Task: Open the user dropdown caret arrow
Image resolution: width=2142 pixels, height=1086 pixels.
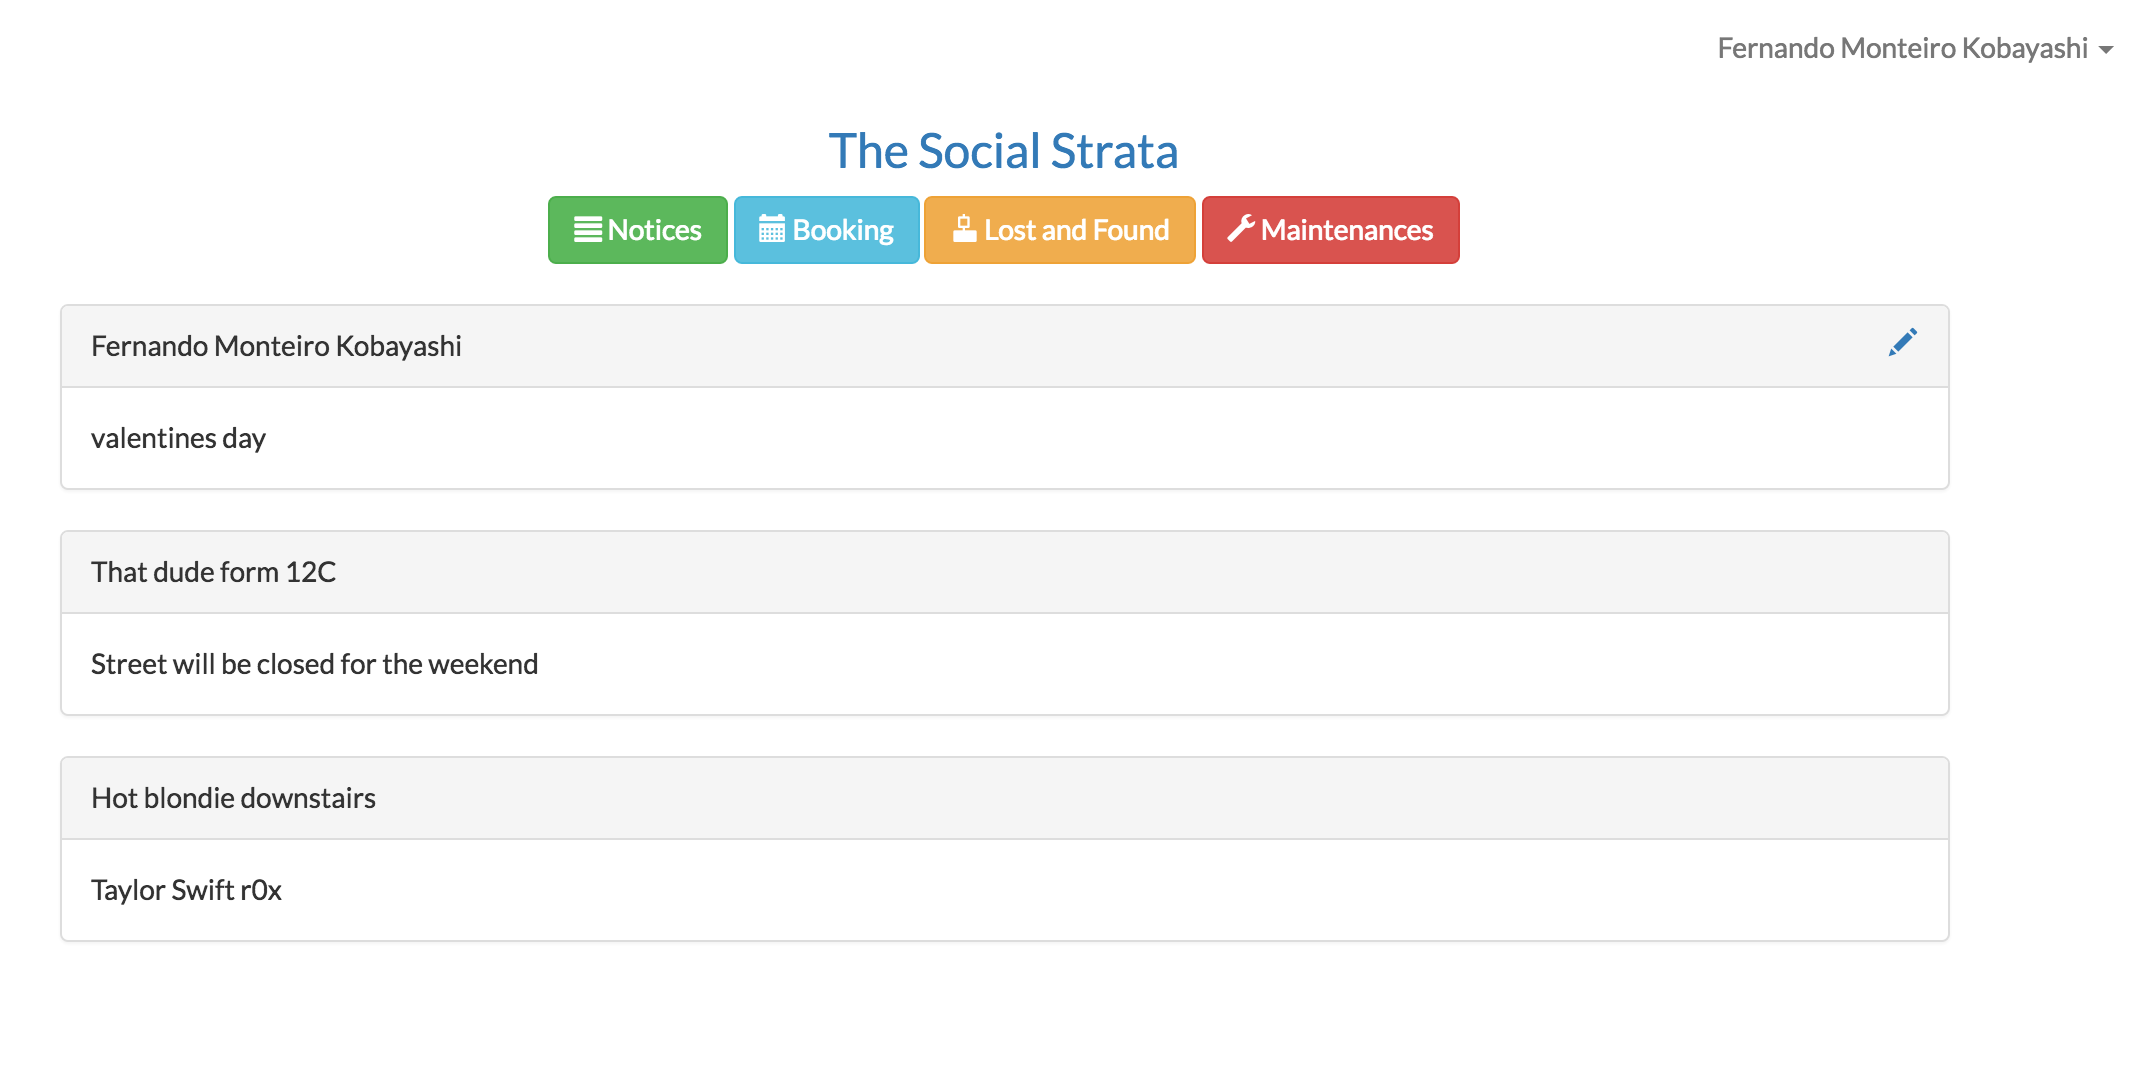Action: point(2106,50)
